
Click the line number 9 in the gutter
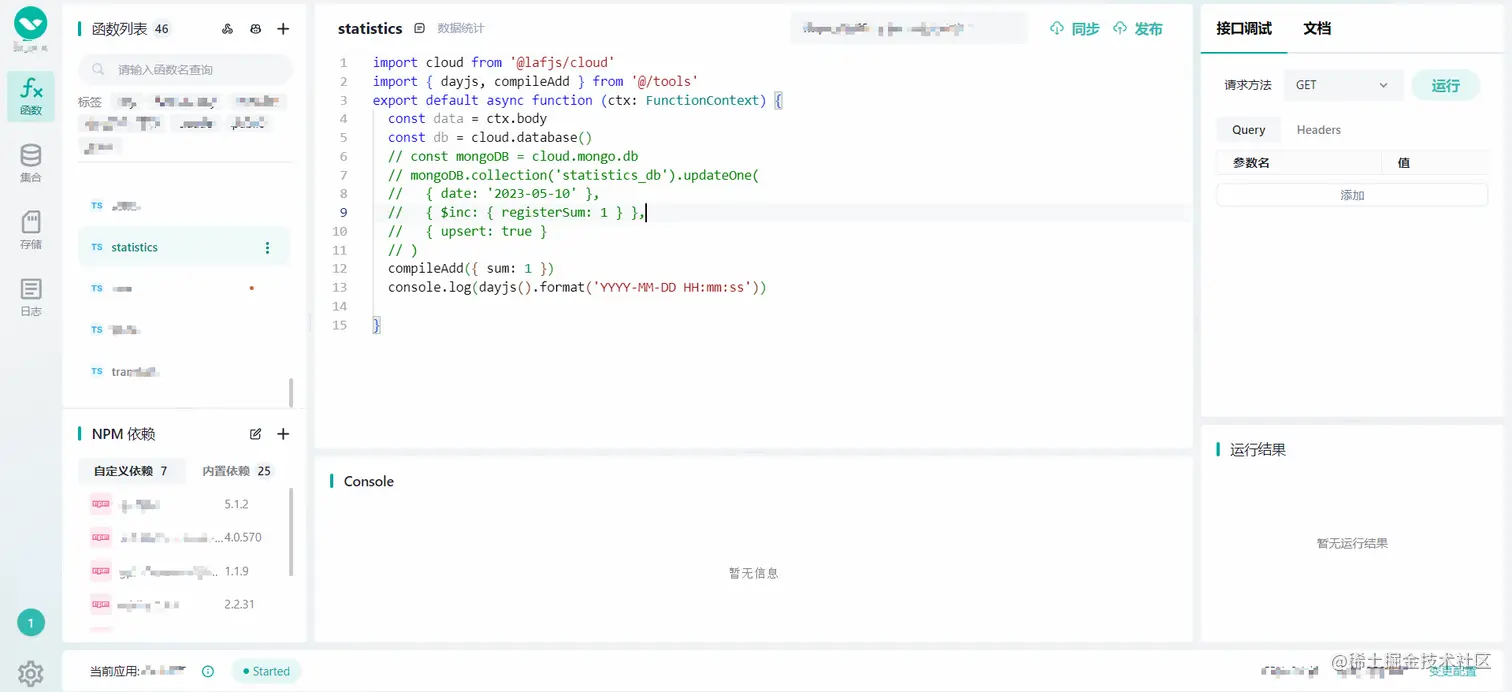(x=344, y=213)
